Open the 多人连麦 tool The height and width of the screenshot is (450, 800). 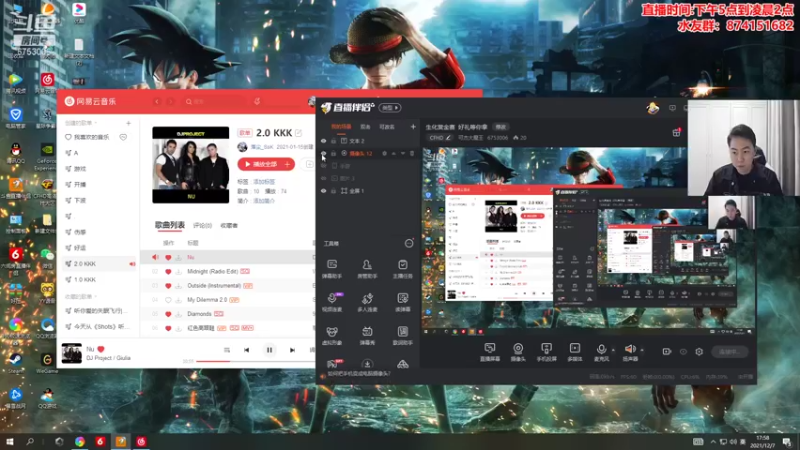pos(367,302)
